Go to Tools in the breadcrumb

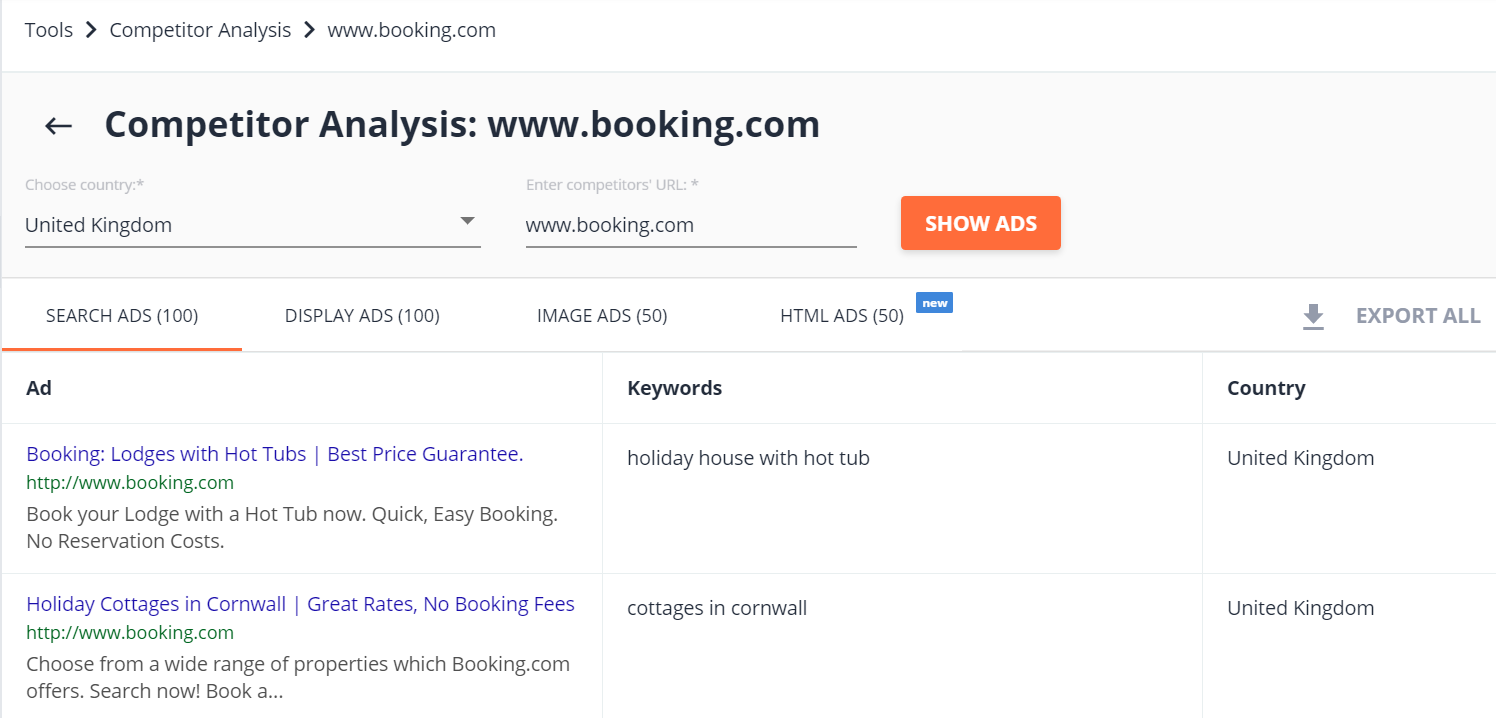click(49, 30)
